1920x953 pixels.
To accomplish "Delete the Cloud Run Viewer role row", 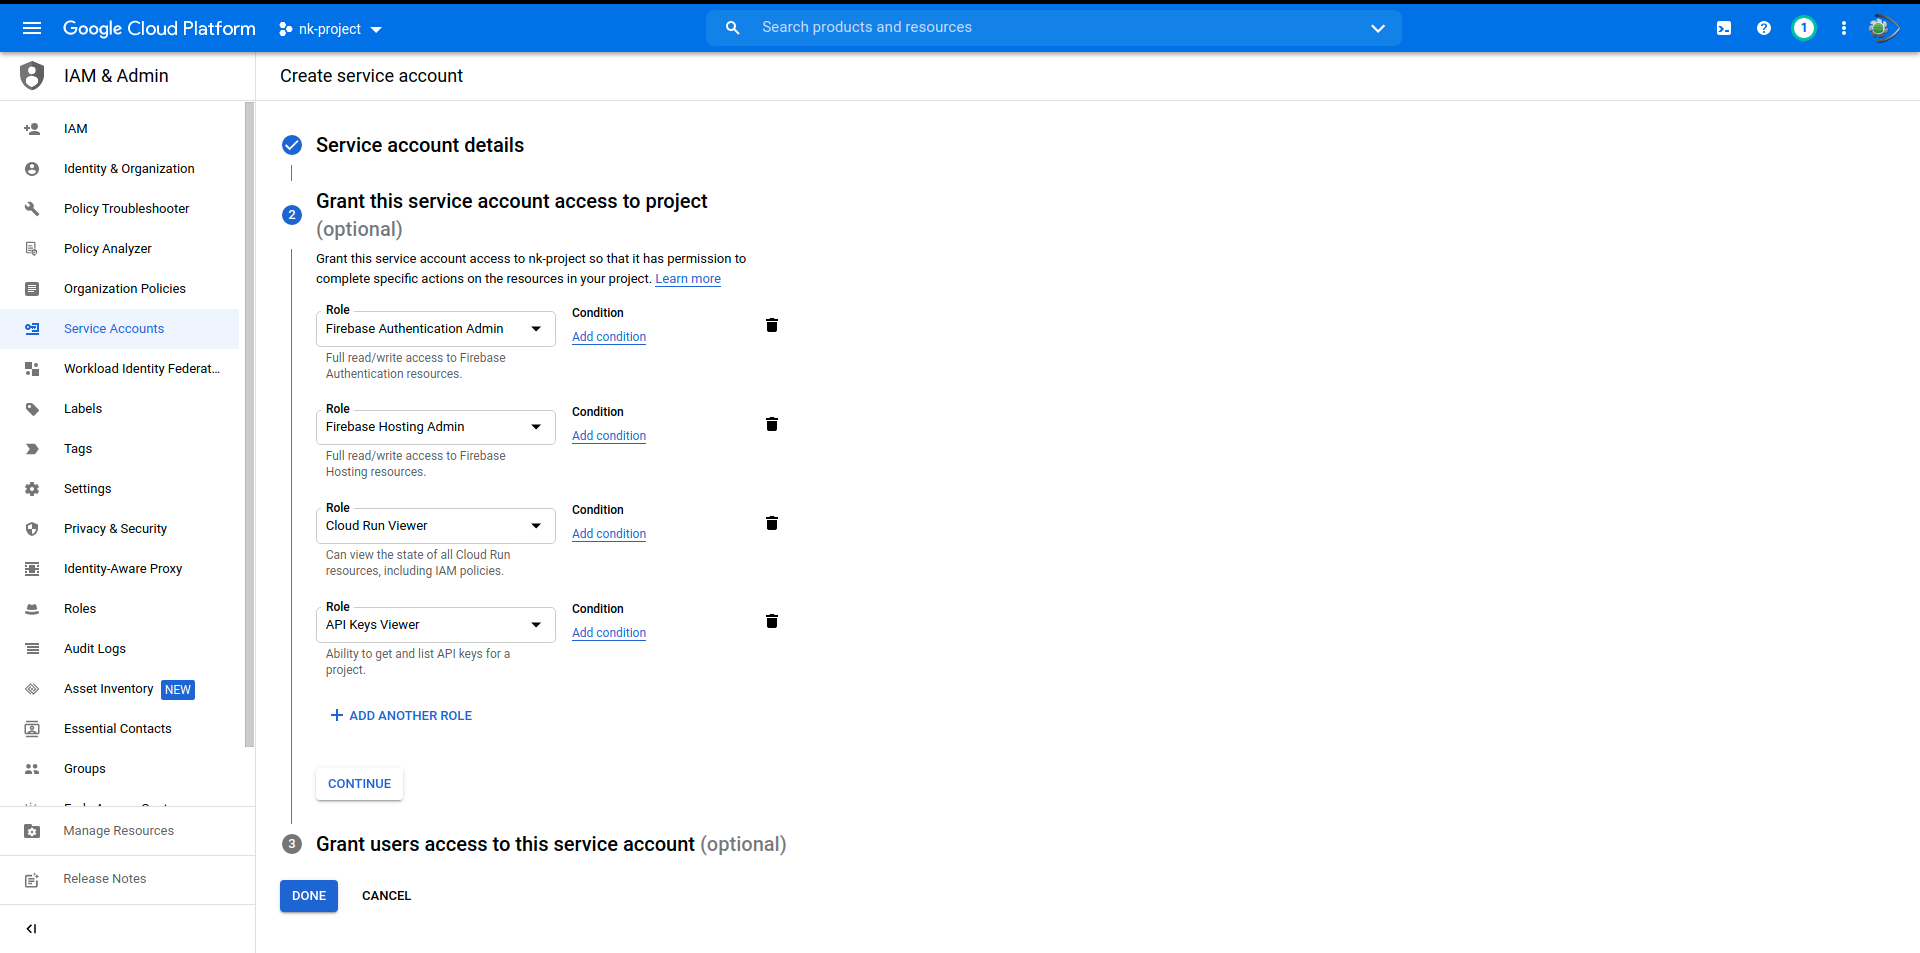I will coord(772,523).
